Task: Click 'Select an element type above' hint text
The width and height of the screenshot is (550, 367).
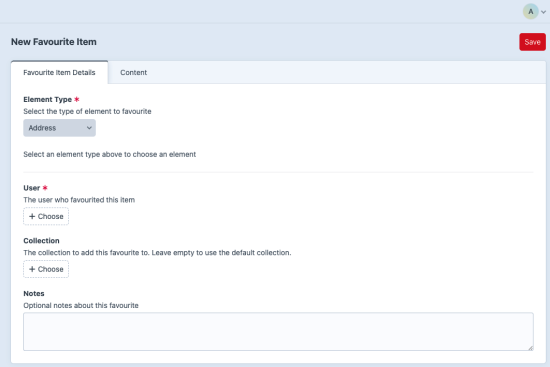Action: click(x=109, y=154)
